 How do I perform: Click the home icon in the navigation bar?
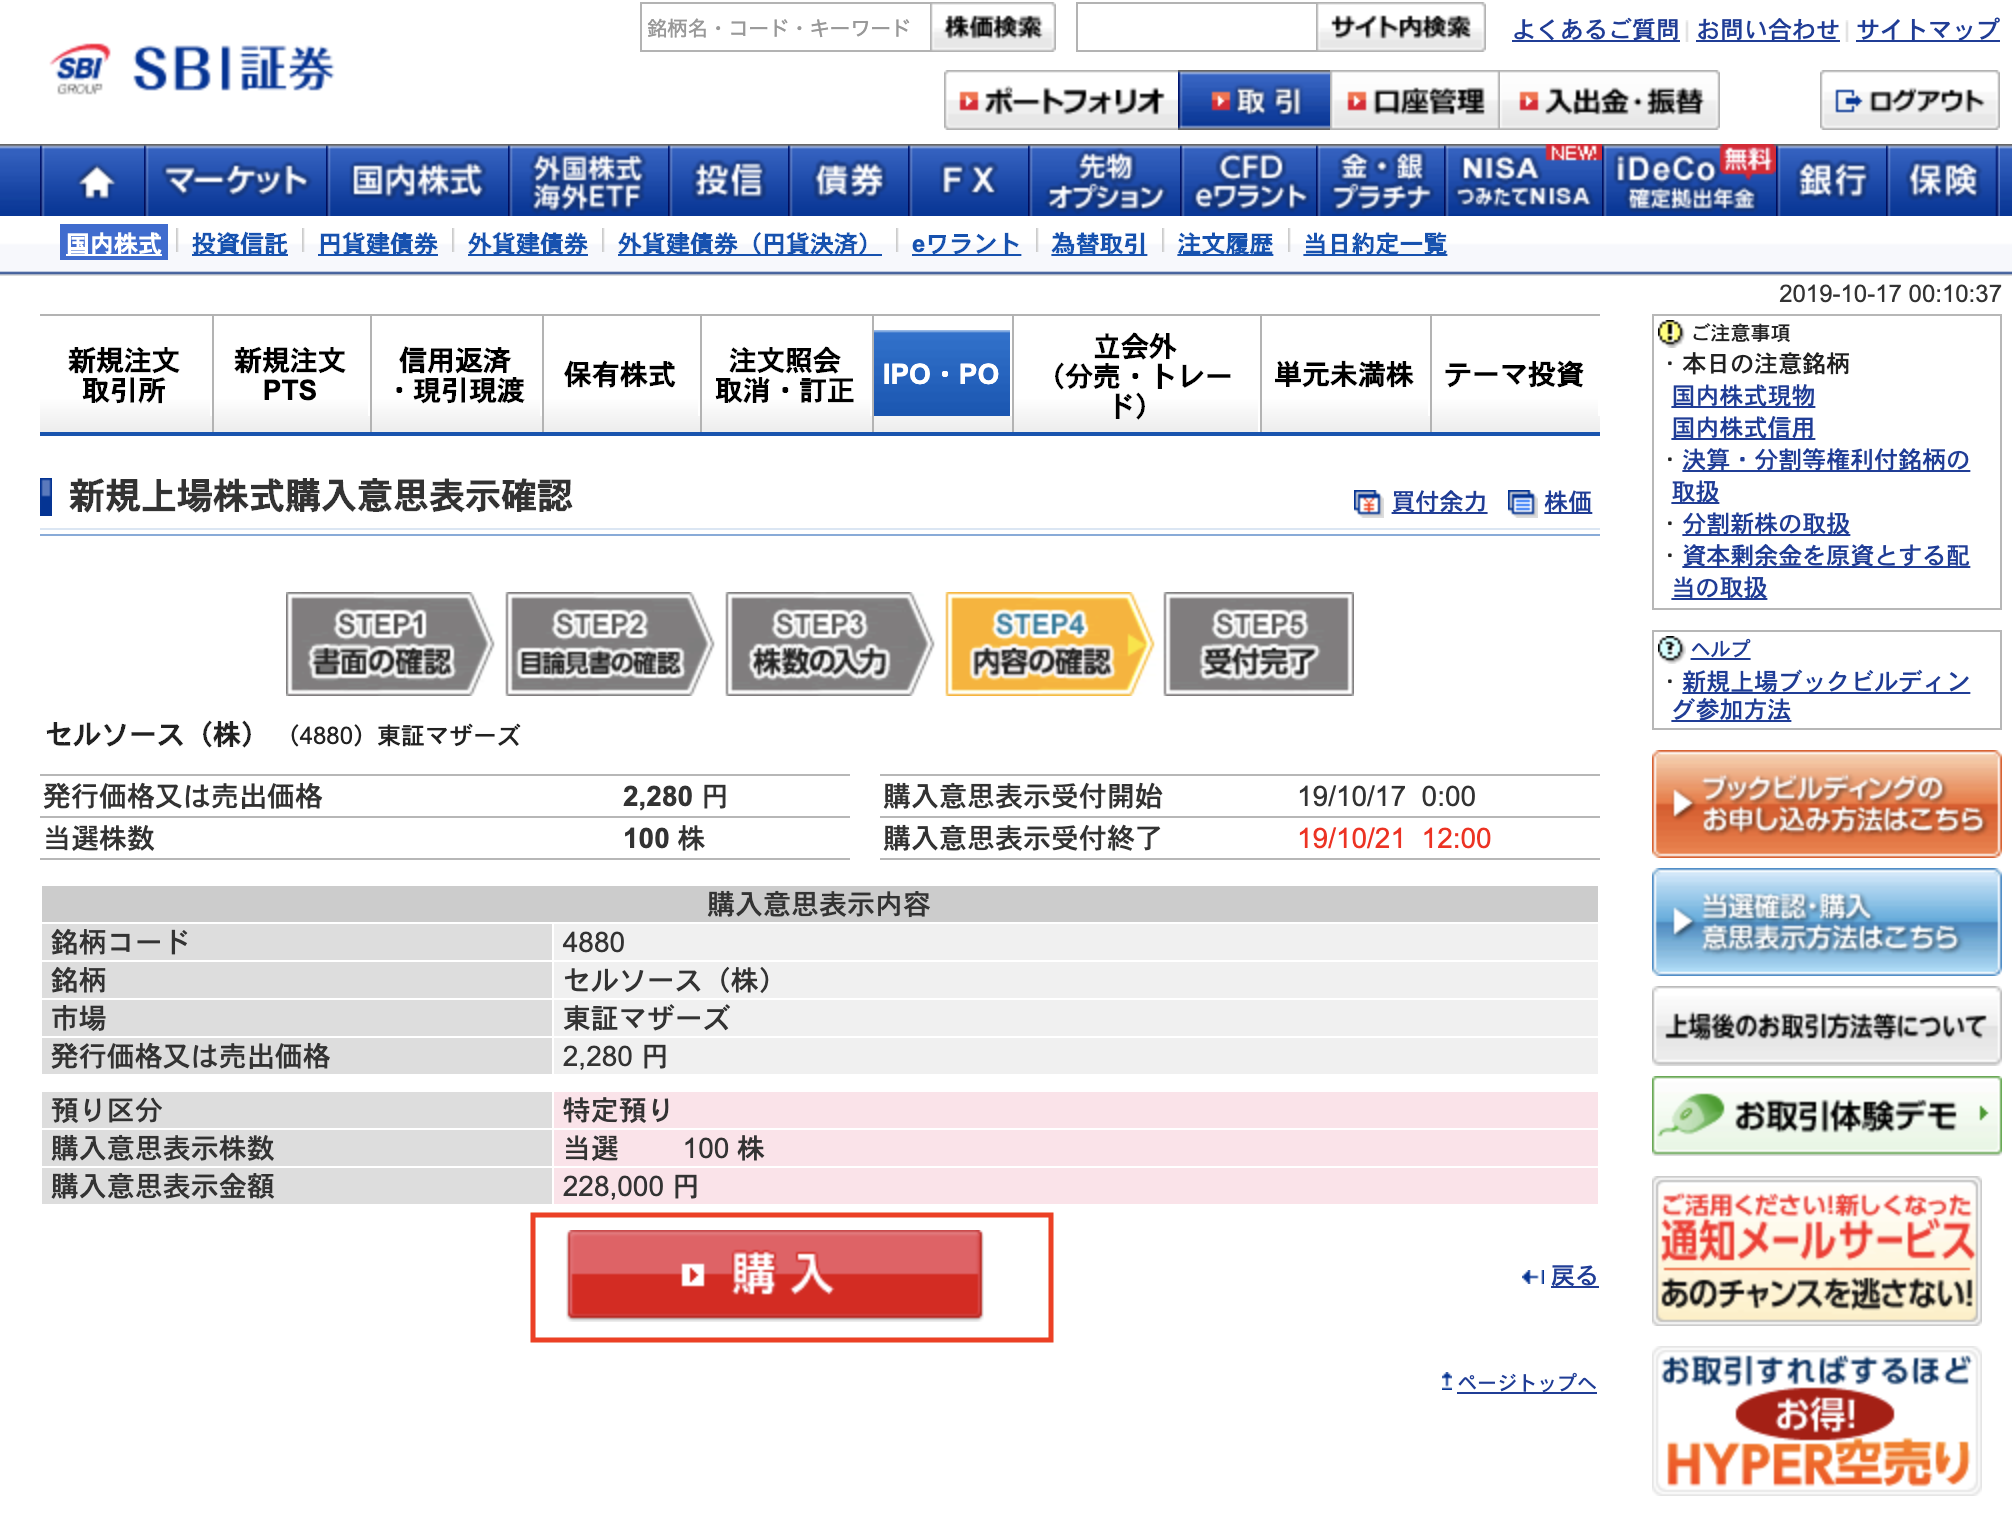[x=95, y=181]
